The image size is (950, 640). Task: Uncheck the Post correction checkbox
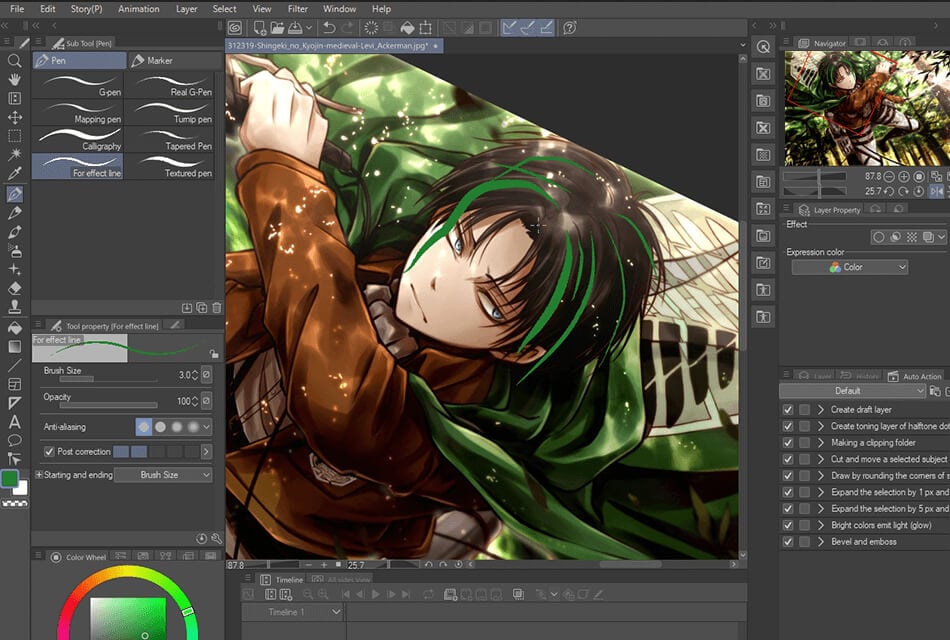[49, 452]
